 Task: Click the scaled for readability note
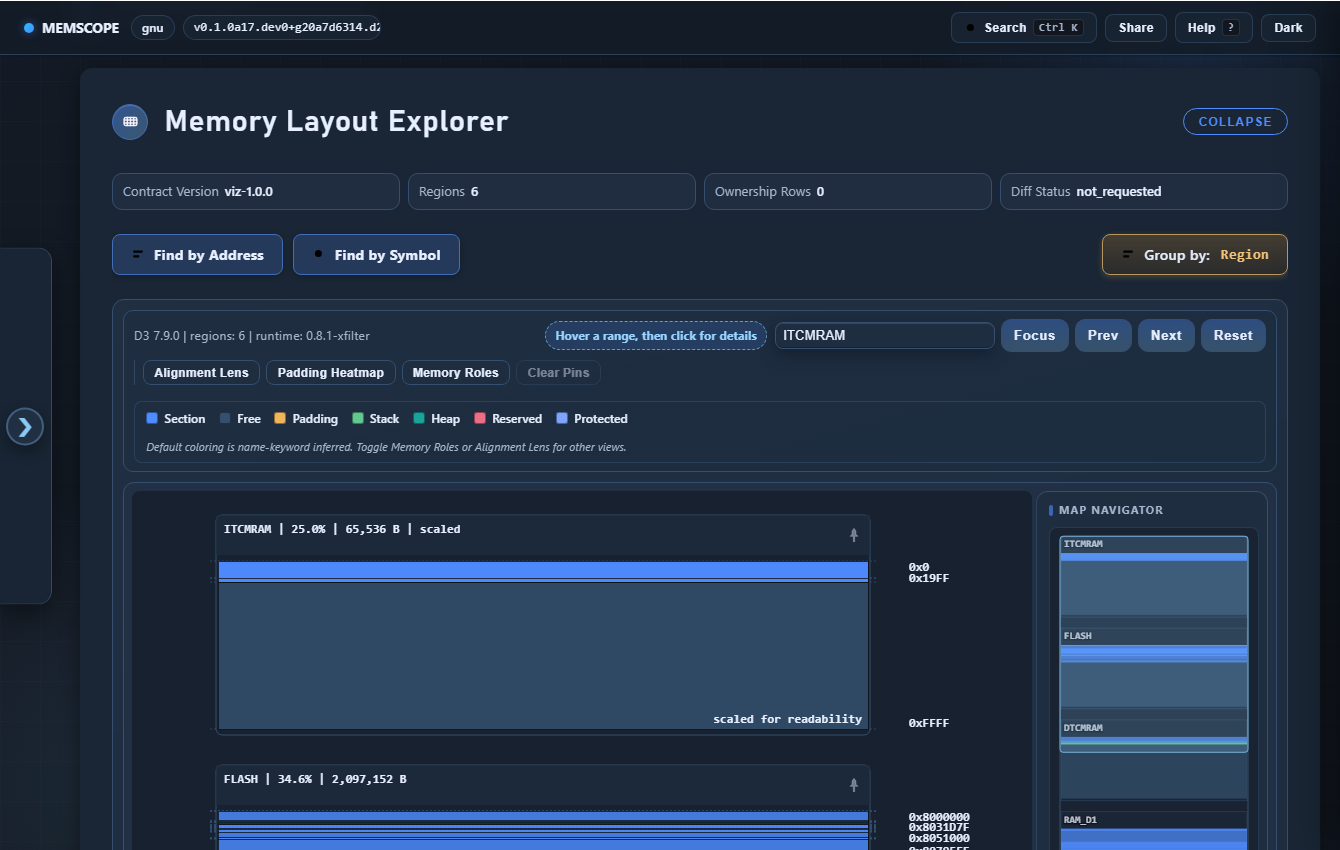[x=787, y=719]
